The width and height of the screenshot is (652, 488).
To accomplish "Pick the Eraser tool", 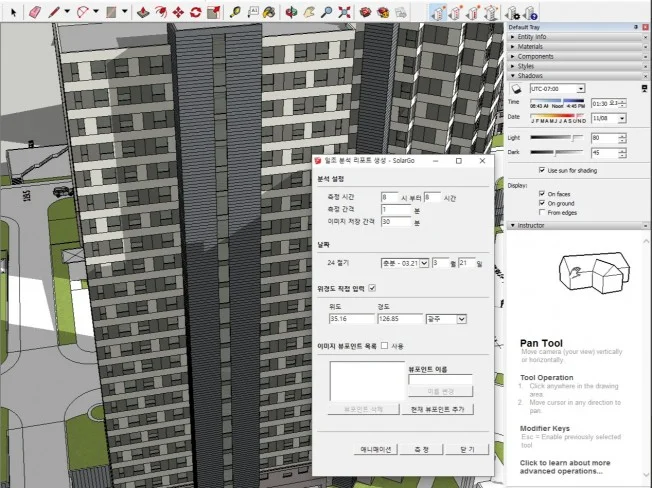I will (33, 12).
